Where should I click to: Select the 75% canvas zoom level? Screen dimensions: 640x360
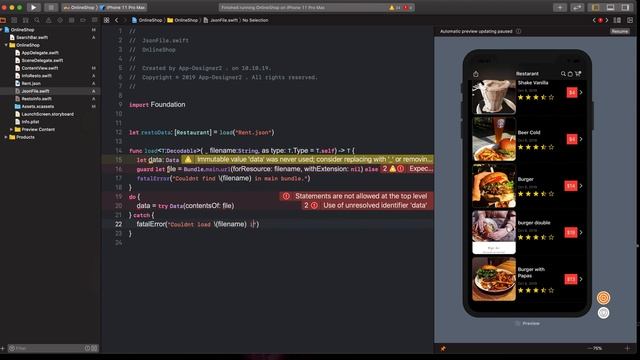coord(598,348)
